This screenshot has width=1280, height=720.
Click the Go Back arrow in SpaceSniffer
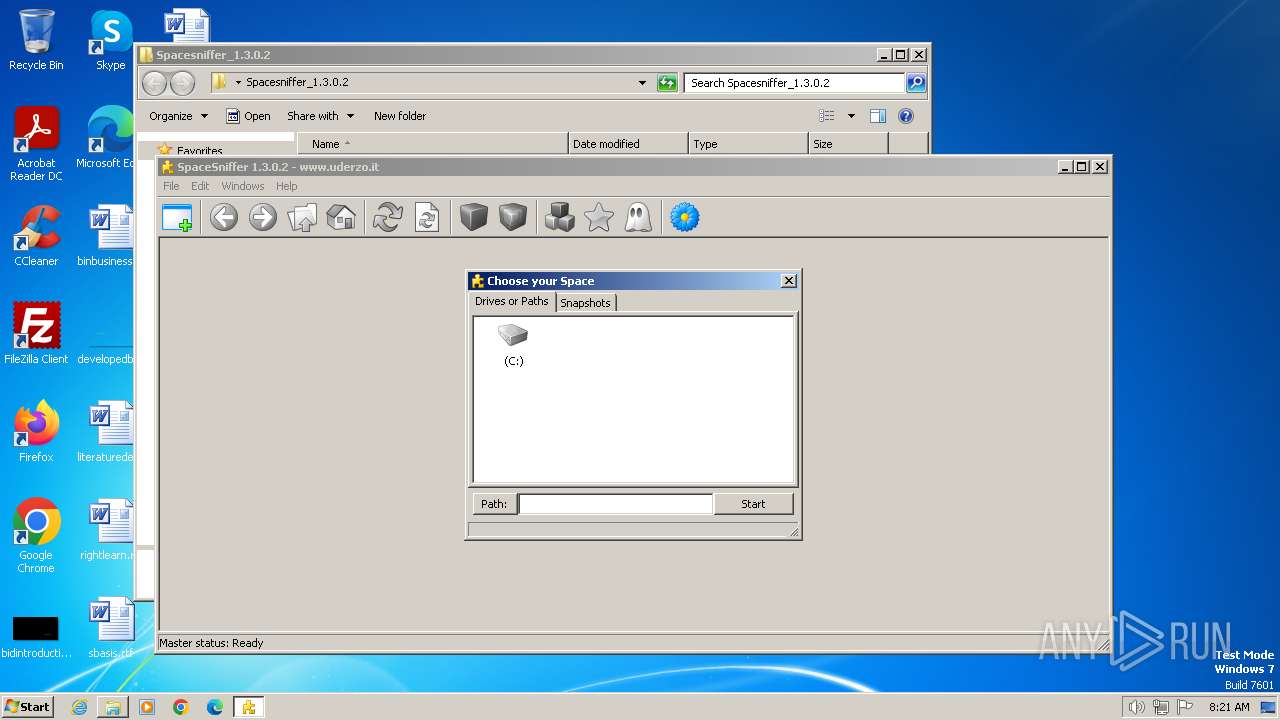click(224, 217)
